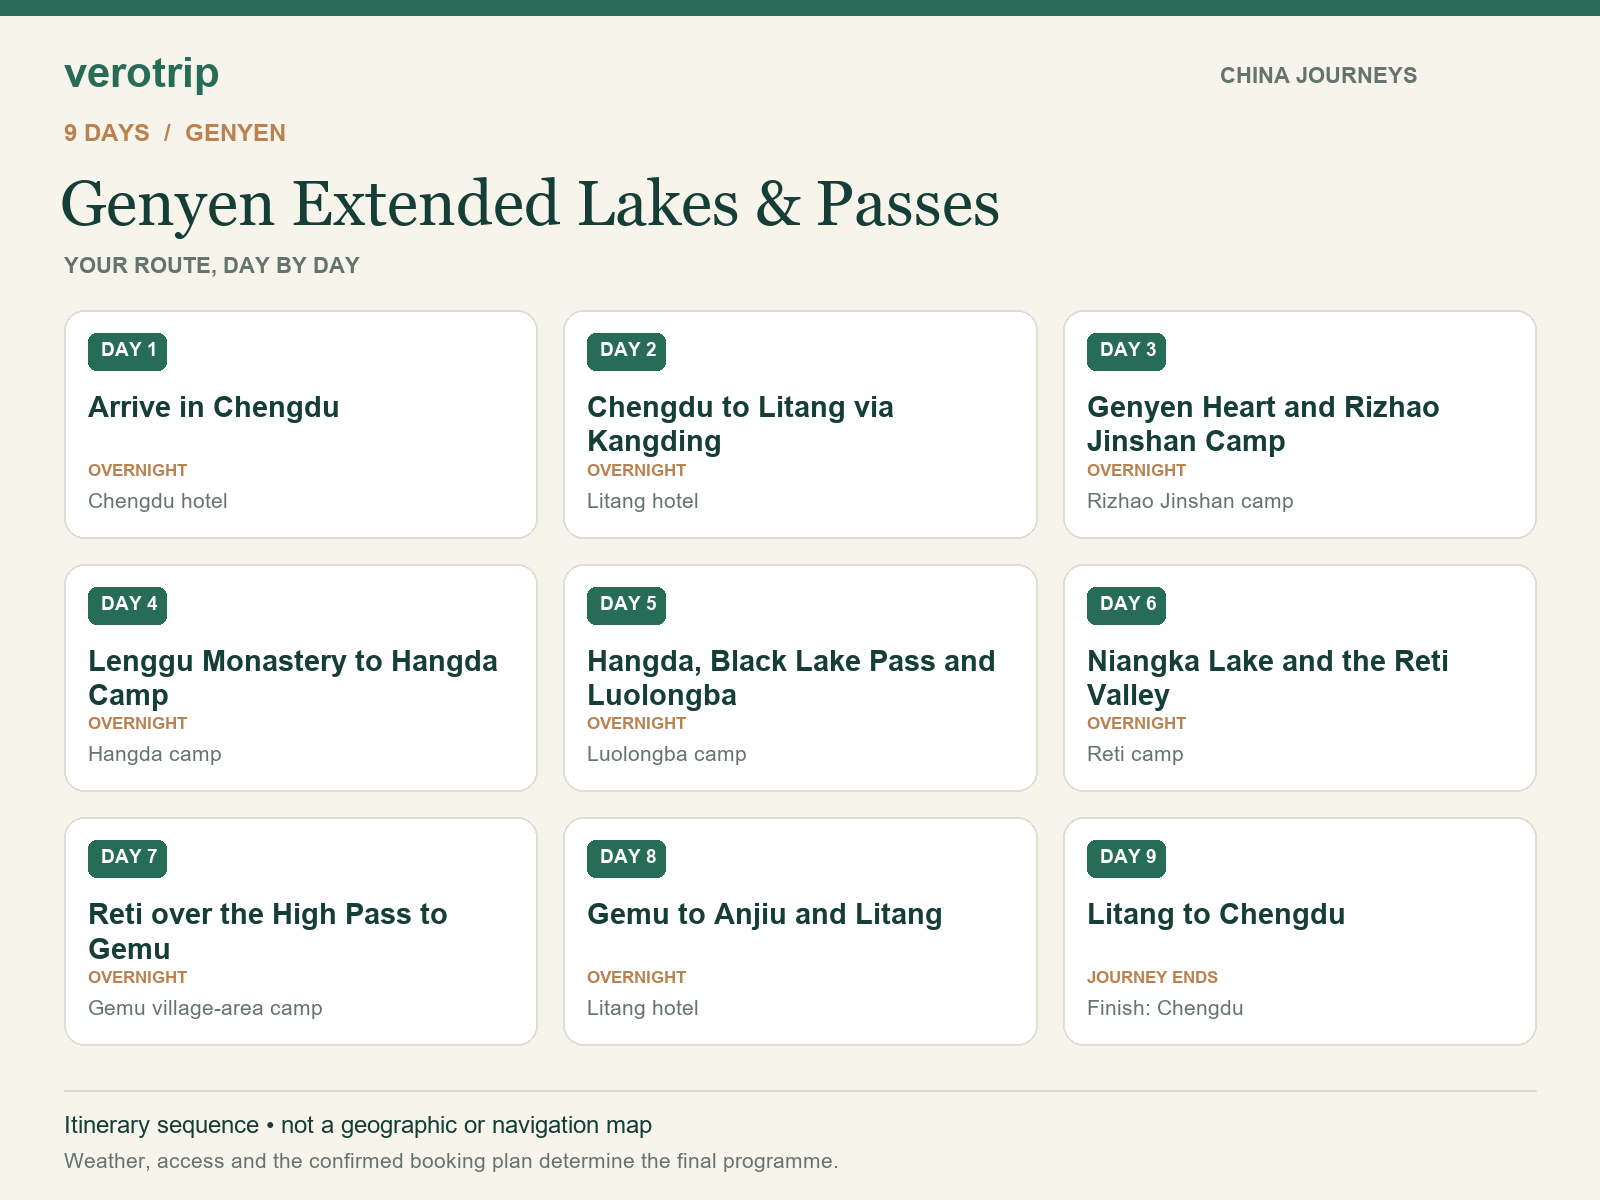Click the '9 DAYS' breadcrumb text

pyautogui.click(x=107, y=133)
